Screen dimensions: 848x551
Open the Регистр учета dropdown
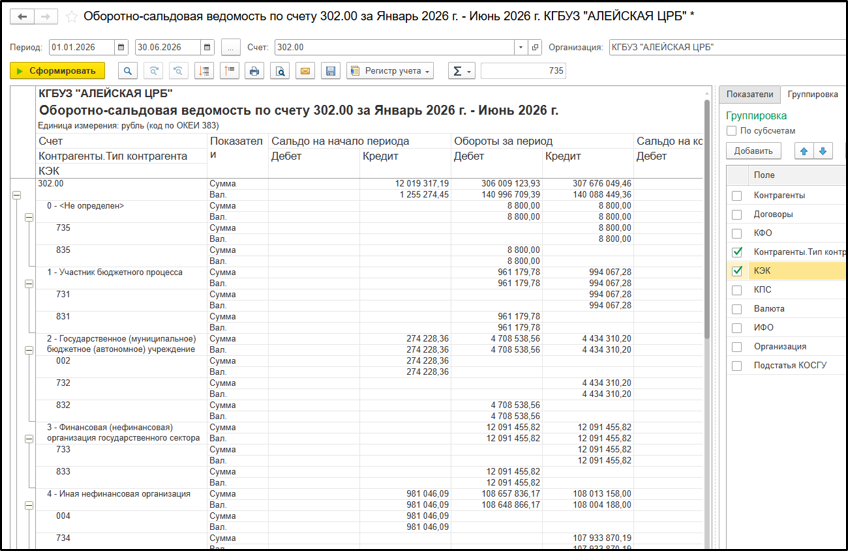pyautogui.click(x=390, y=71)
